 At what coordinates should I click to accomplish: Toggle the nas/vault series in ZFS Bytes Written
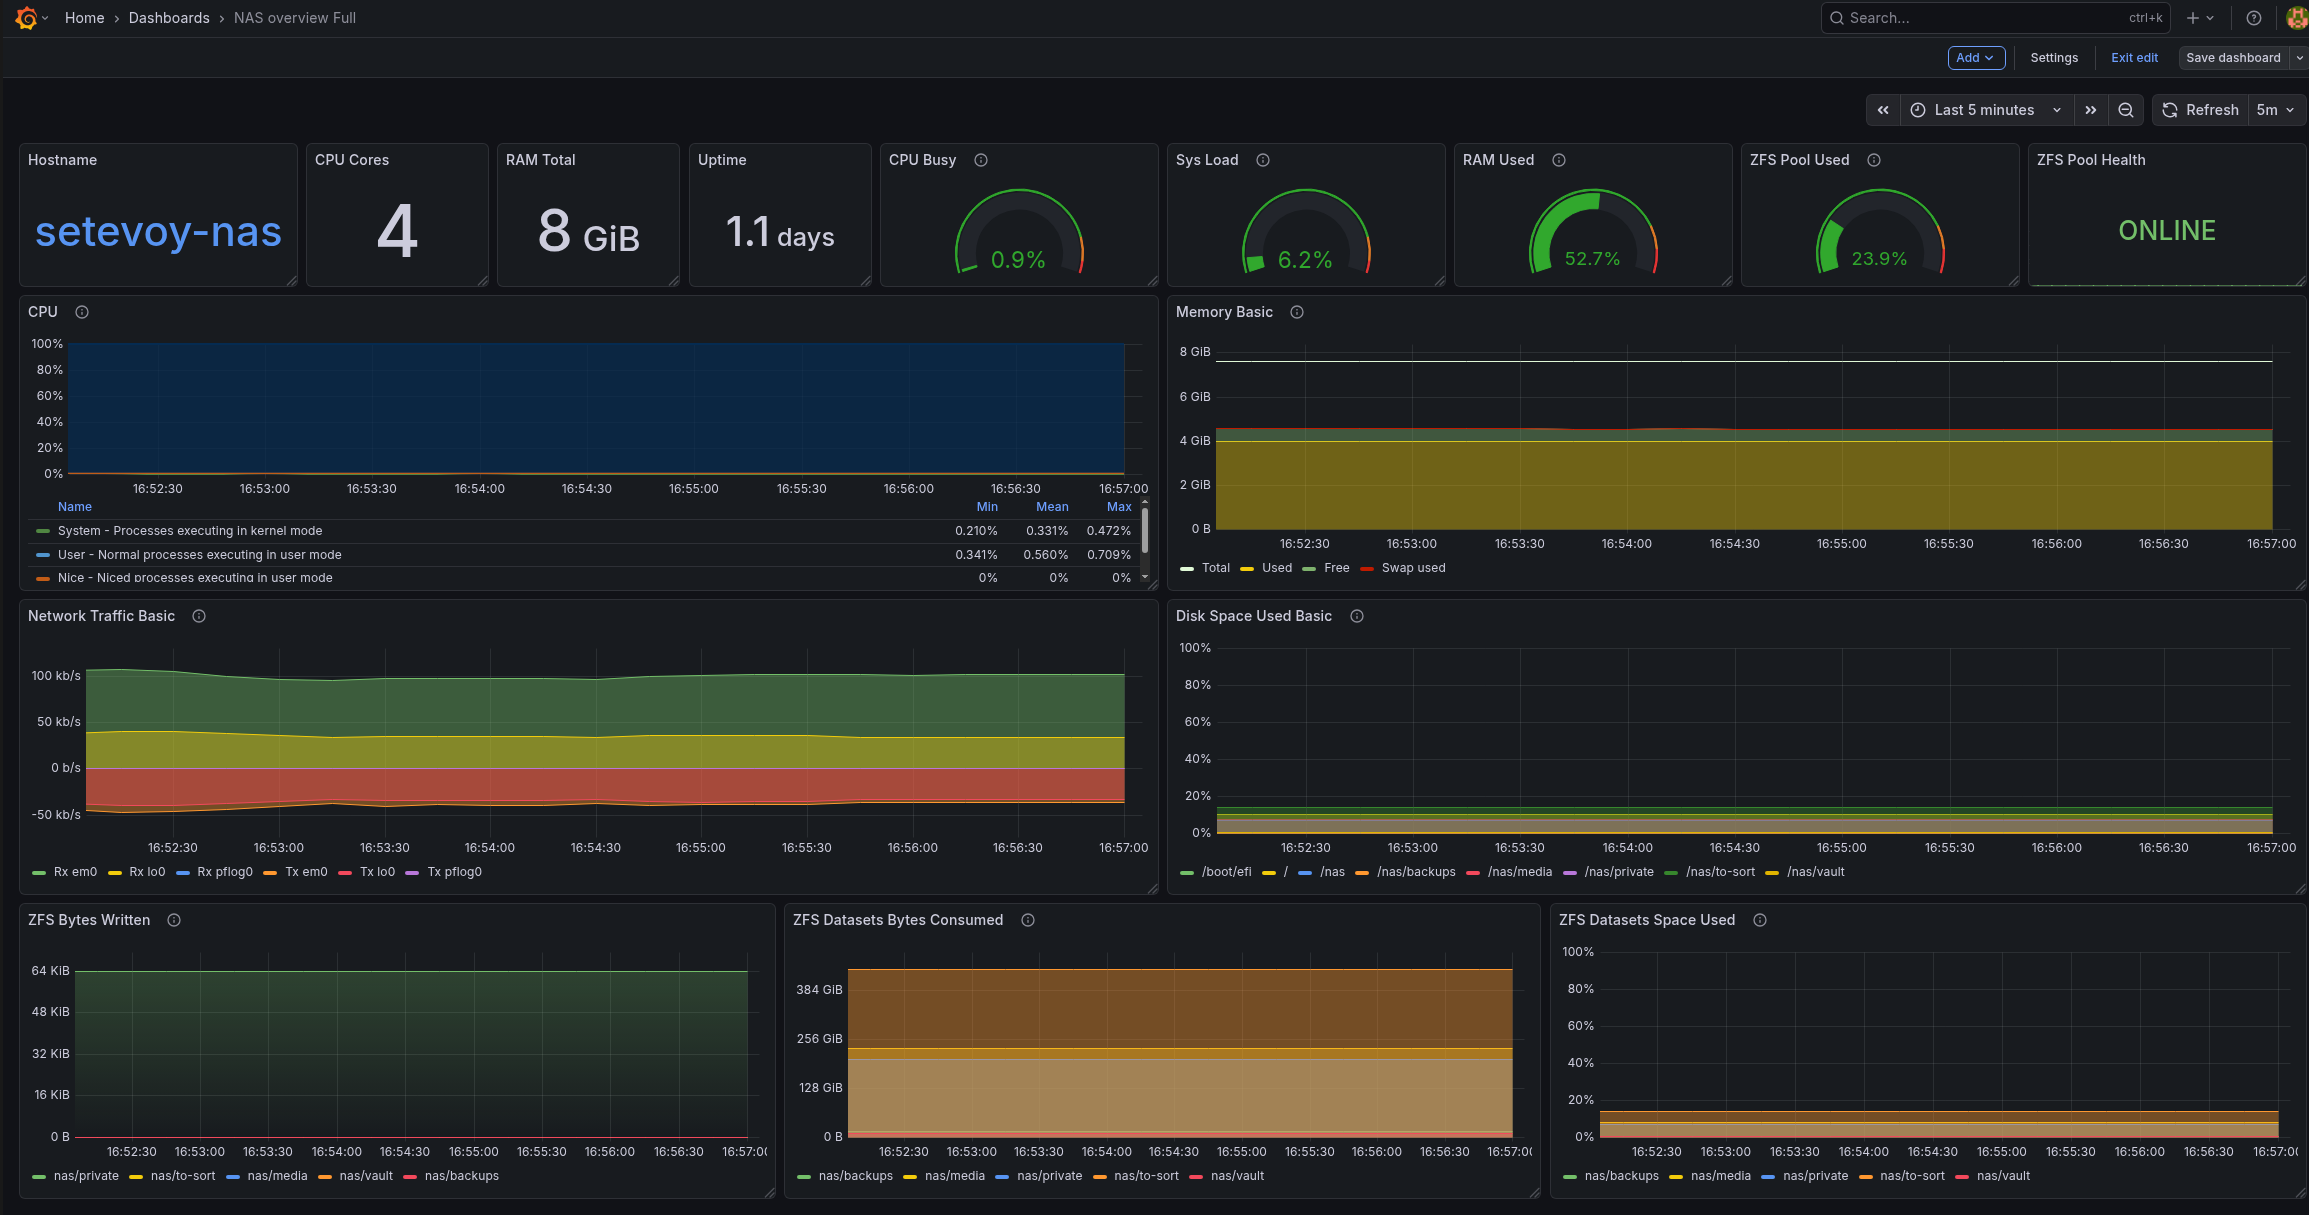click(366, 1176)
